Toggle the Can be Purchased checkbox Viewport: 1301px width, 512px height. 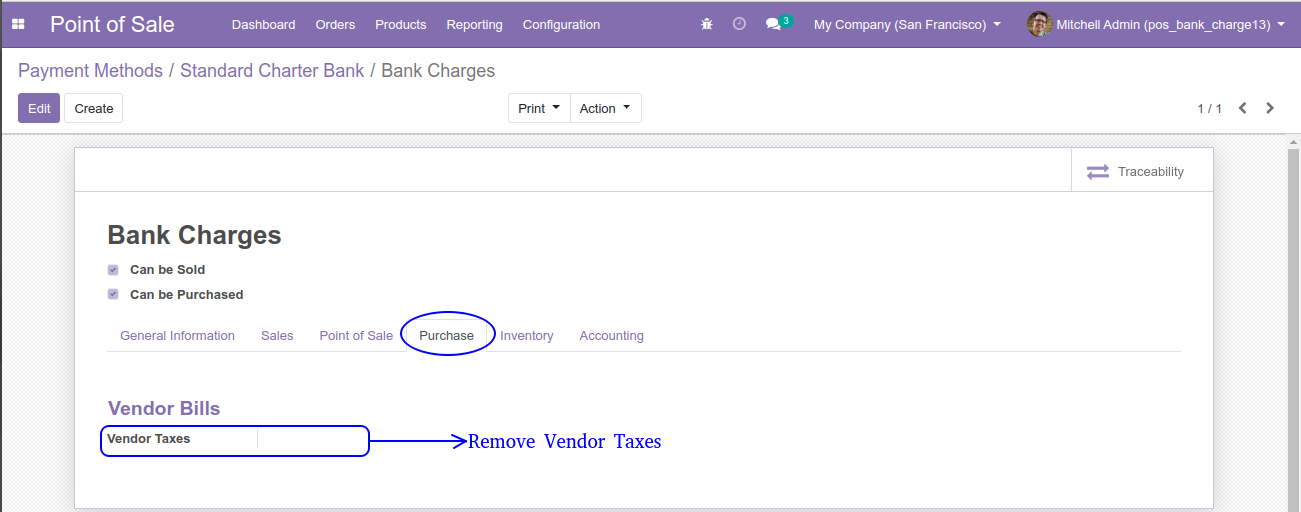click(x=113, y=295)
